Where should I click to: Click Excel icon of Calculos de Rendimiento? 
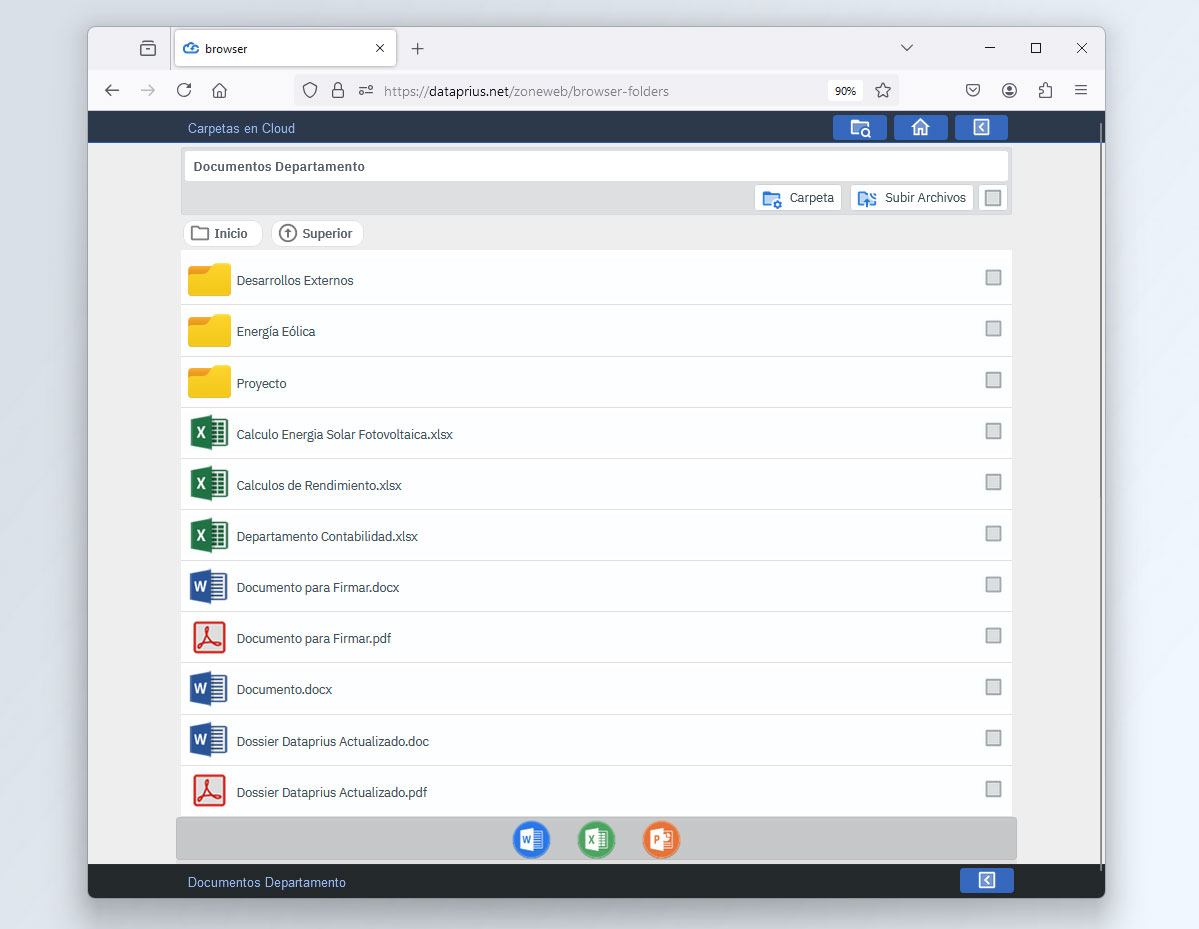[209, 484]
